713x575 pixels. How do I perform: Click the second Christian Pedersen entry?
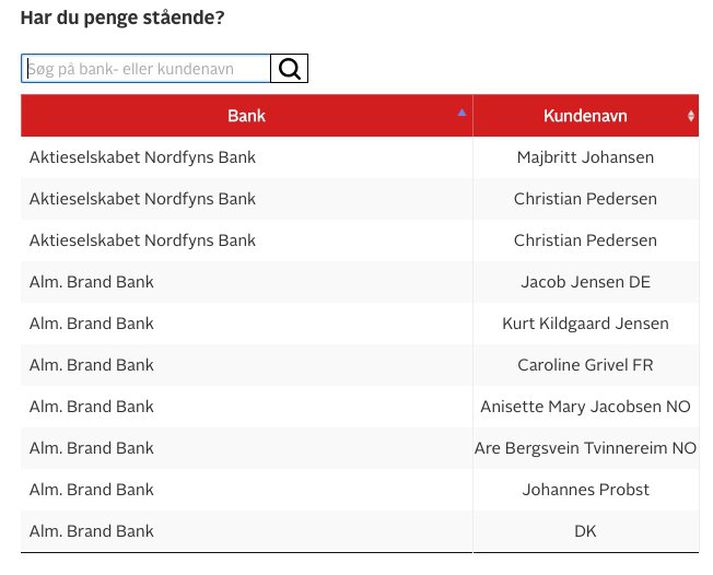click(x=586, y=240)
